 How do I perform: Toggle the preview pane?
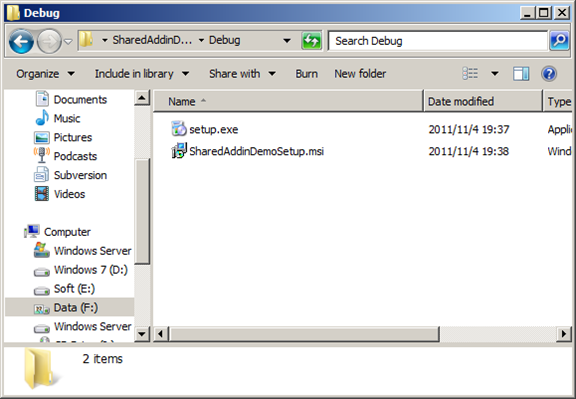[x=521, y=74]
